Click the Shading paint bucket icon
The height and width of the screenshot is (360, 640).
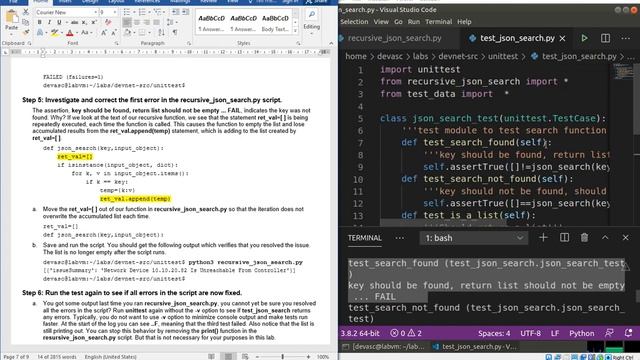pos(127,32)
